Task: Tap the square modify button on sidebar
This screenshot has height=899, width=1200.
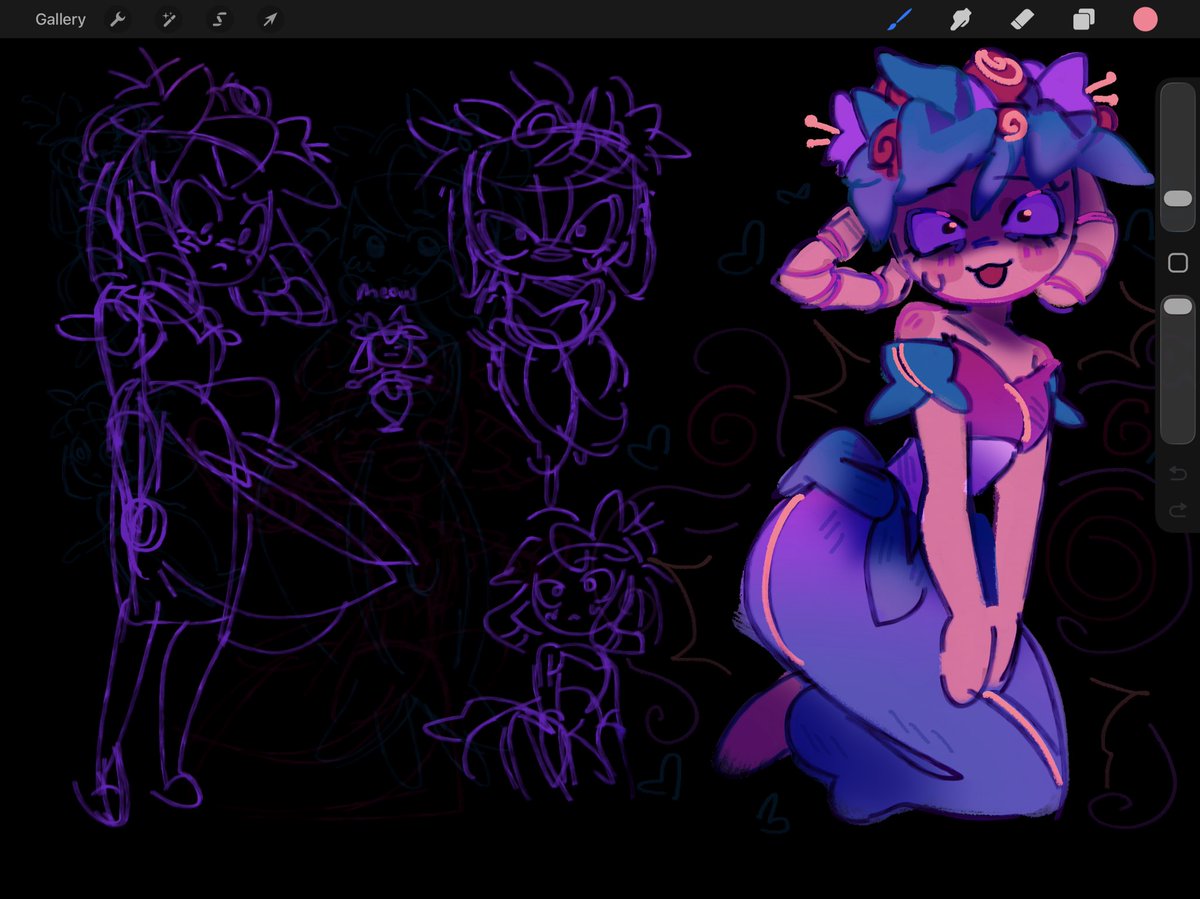Action: [1177, 263]
